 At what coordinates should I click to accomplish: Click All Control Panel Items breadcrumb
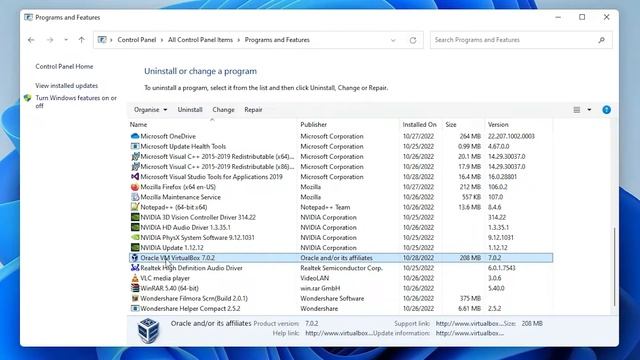200,40
